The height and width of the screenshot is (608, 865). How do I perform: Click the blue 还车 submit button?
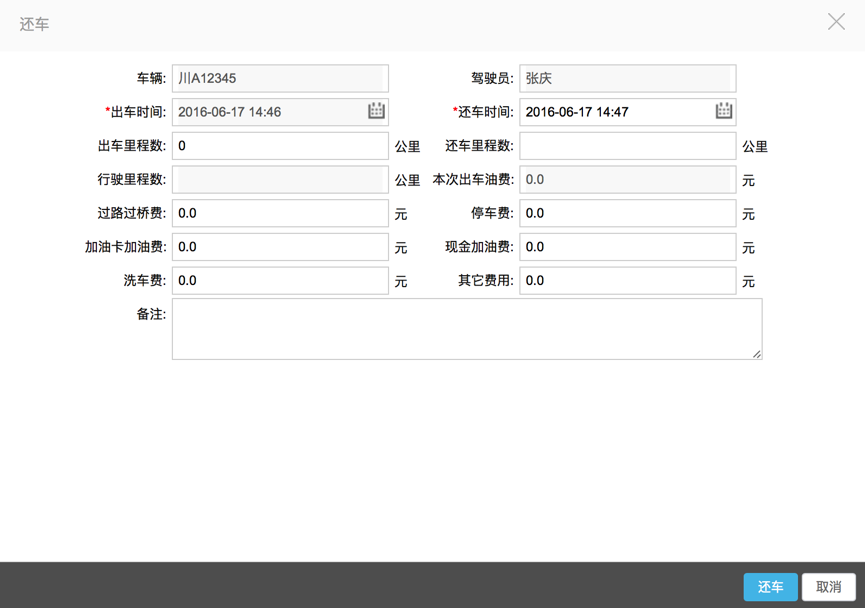point(770,587)
